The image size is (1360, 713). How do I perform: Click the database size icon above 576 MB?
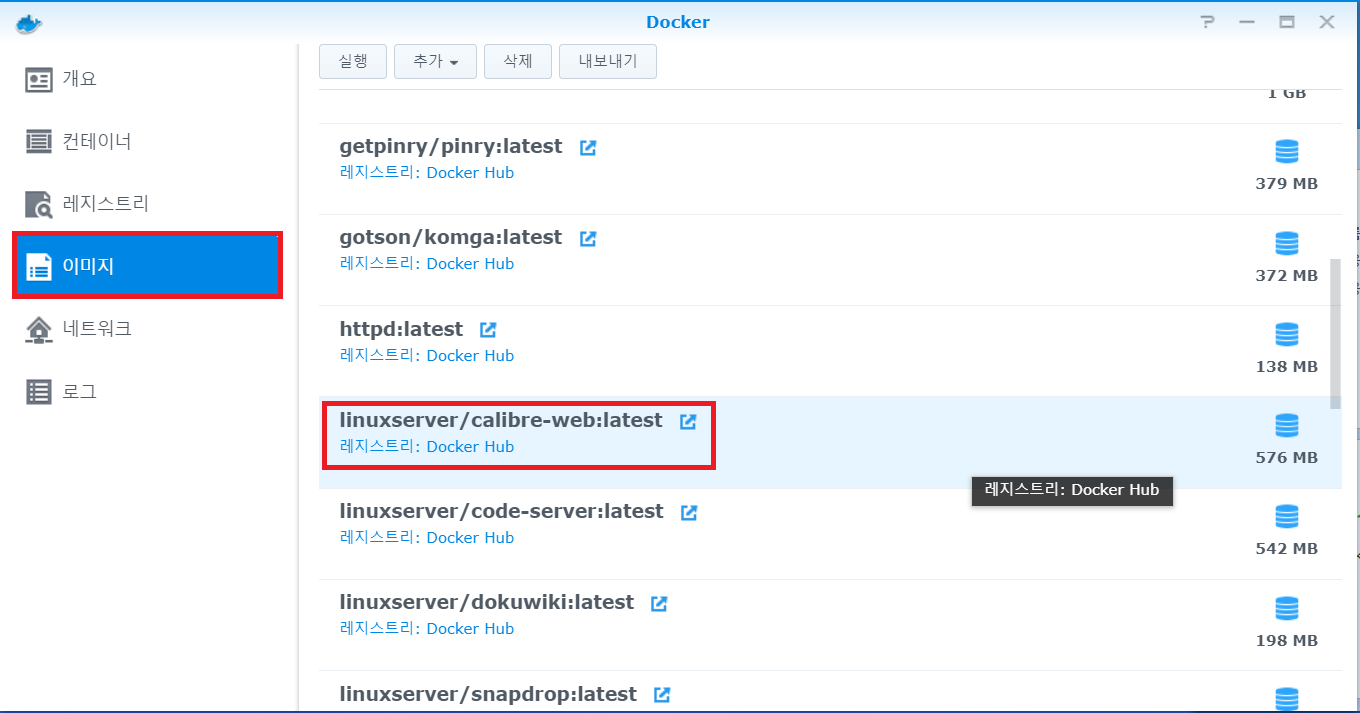(x=1286, y=425)
